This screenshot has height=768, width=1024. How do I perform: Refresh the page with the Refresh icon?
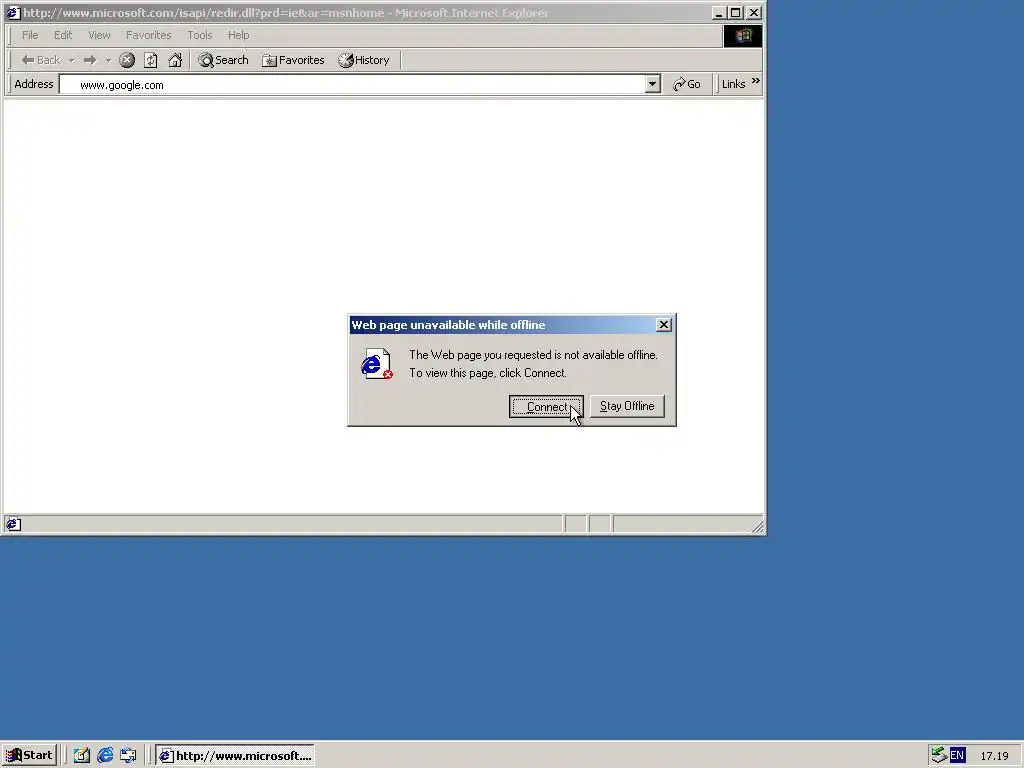click(151, 60)
